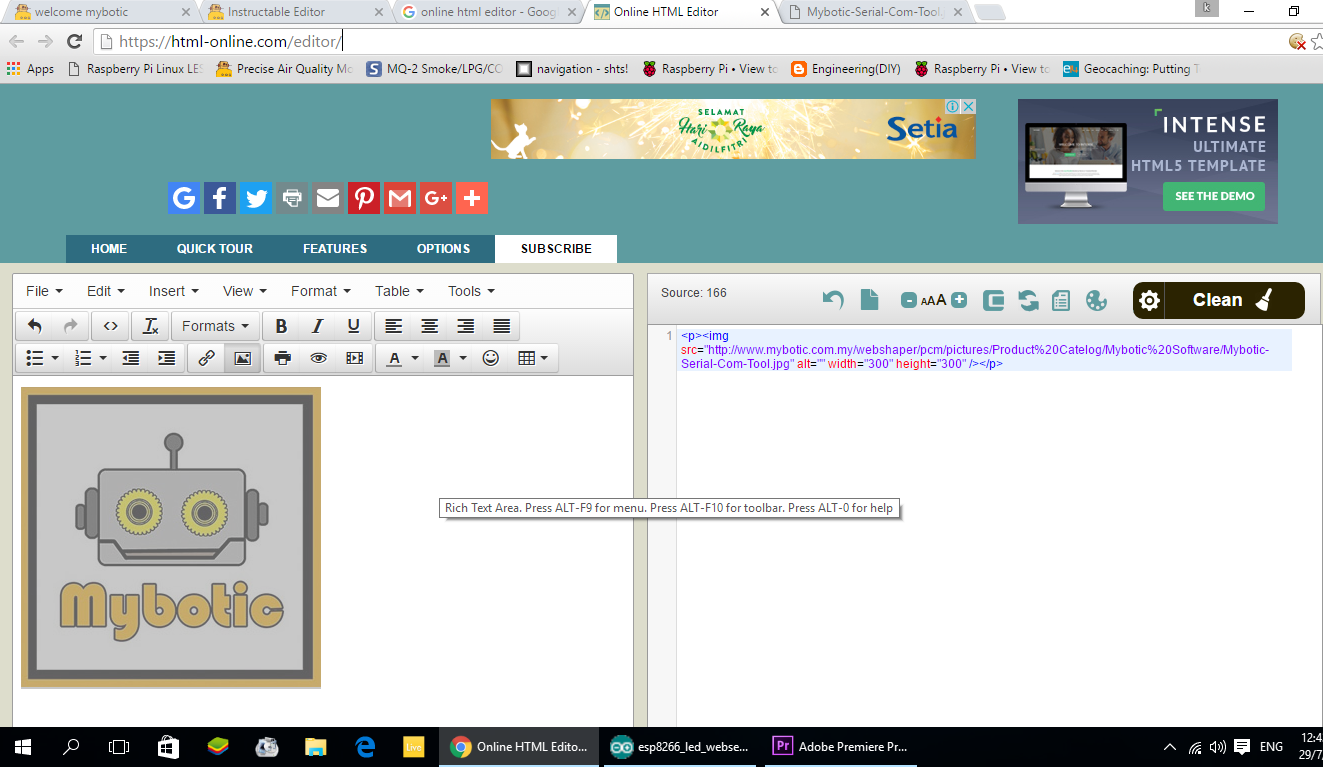Viewport: 1323px width, 769px height.
Task: Click the document text icon in source toolbar
Action: 1062,300
